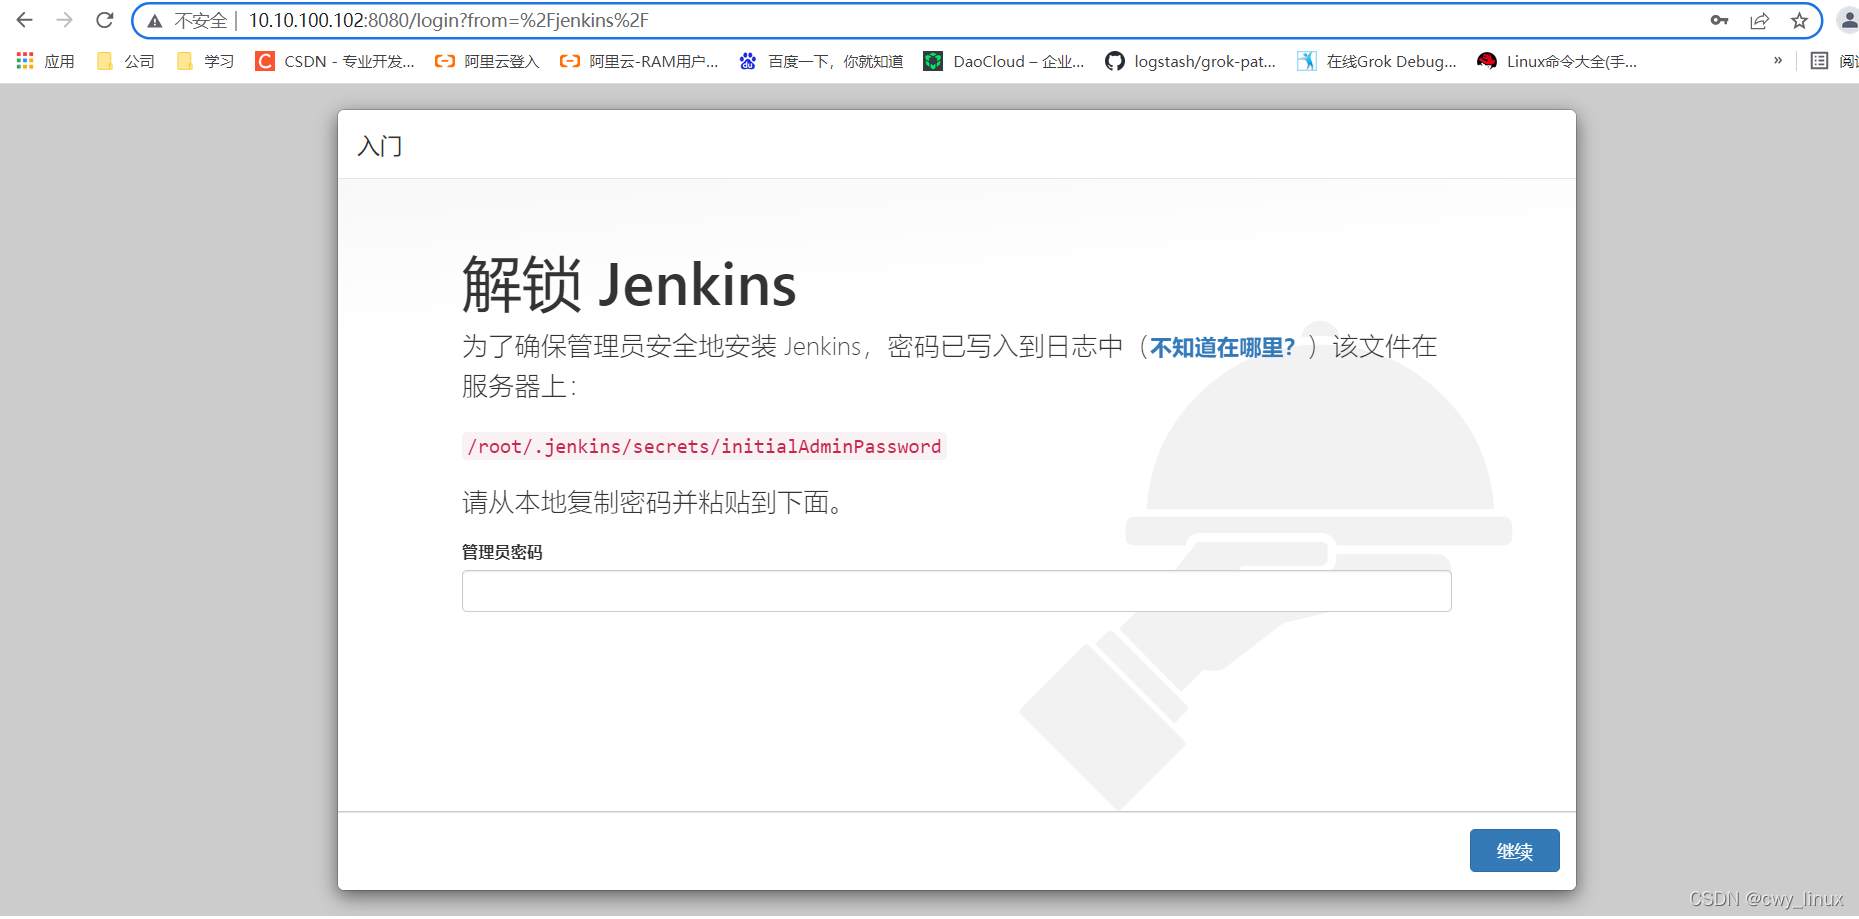
Task: Open the 学习 bookmark folder
Action: click(x=206, y=61)
